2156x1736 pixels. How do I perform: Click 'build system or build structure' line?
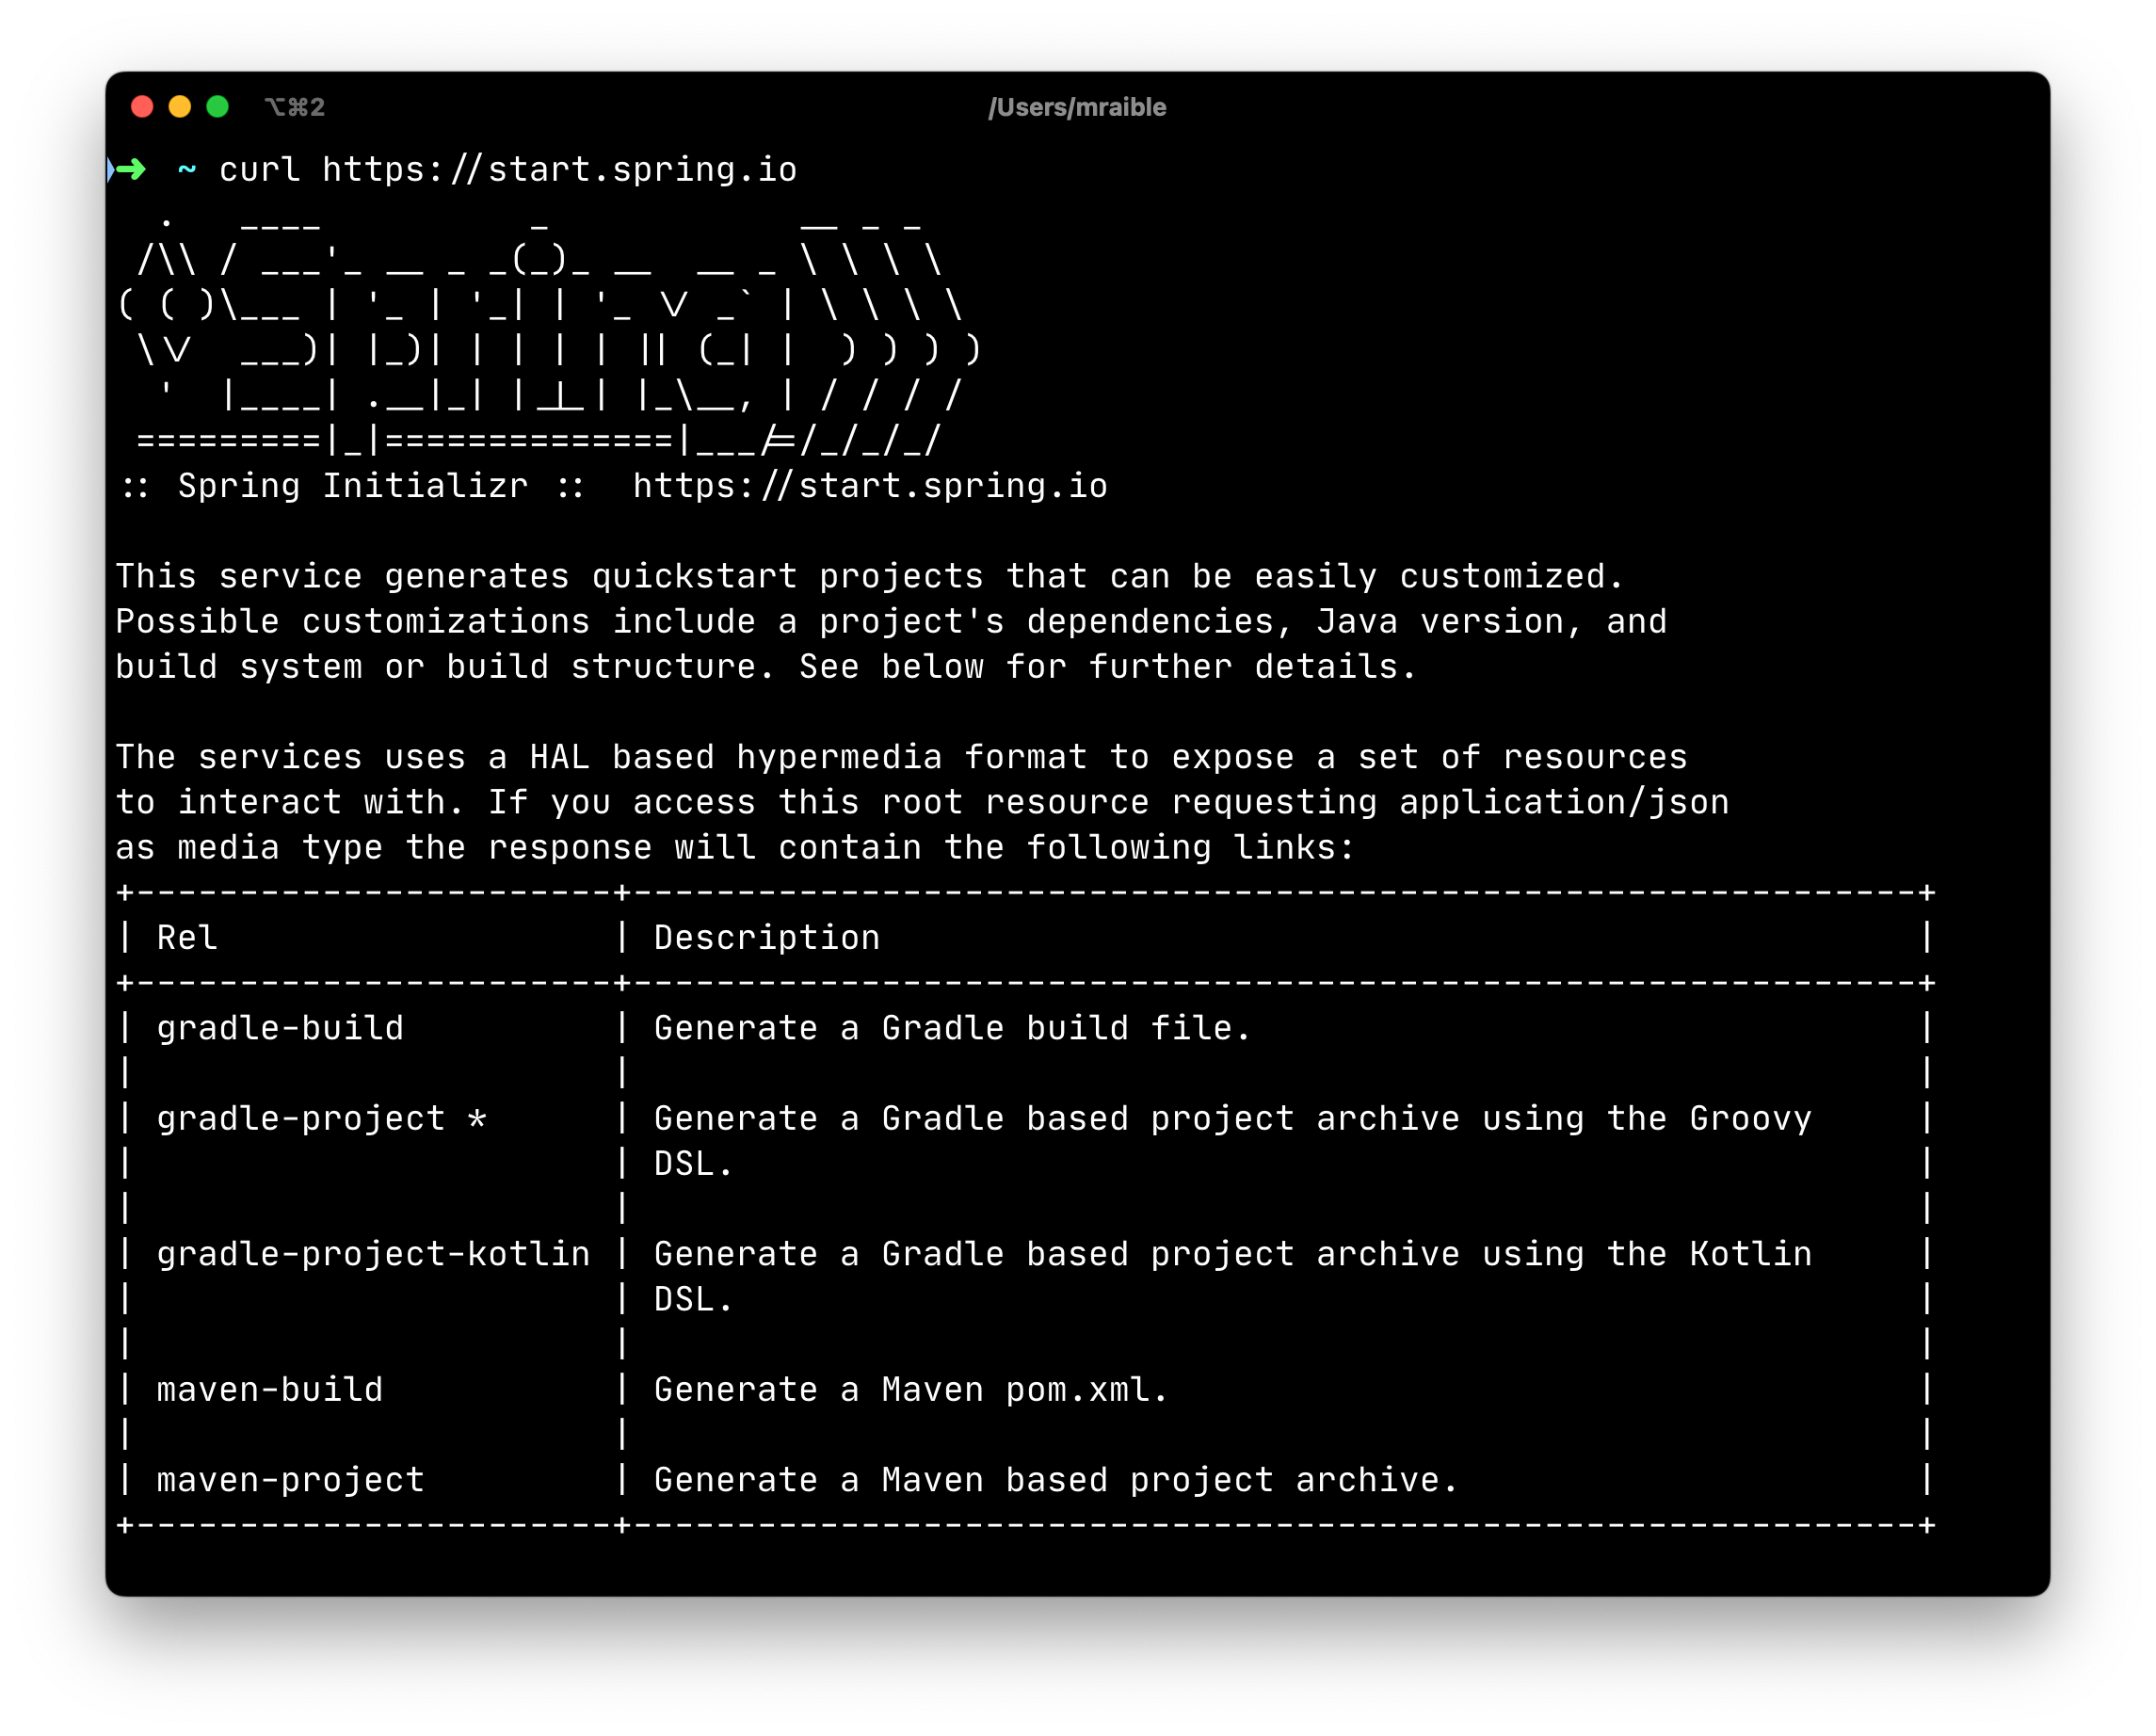[x=766, y=667]
